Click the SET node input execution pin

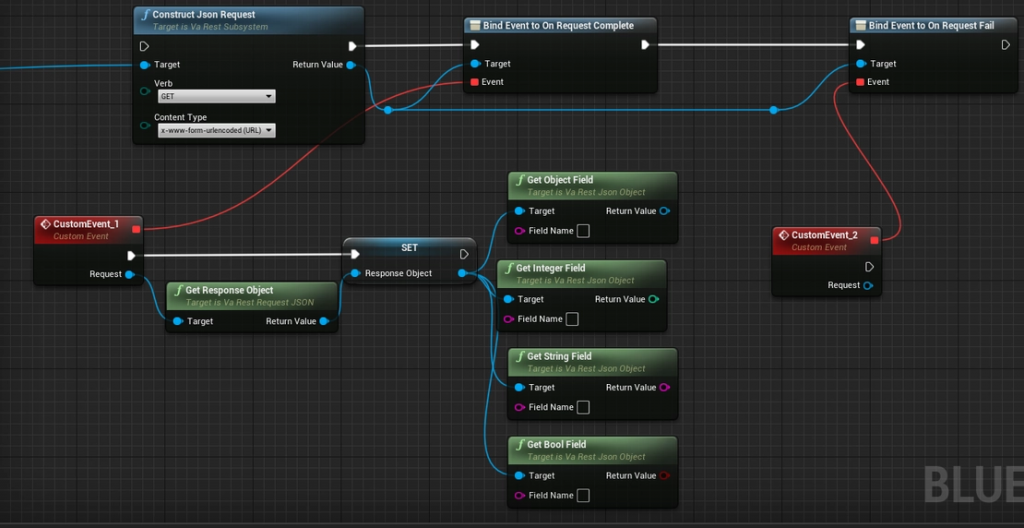tap(355, 254)
